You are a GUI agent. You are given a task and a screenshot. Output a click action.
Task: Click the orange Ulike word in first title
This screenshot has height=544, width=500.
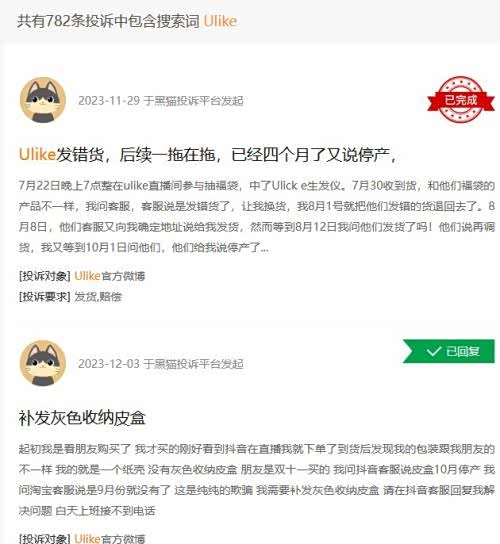37,154
